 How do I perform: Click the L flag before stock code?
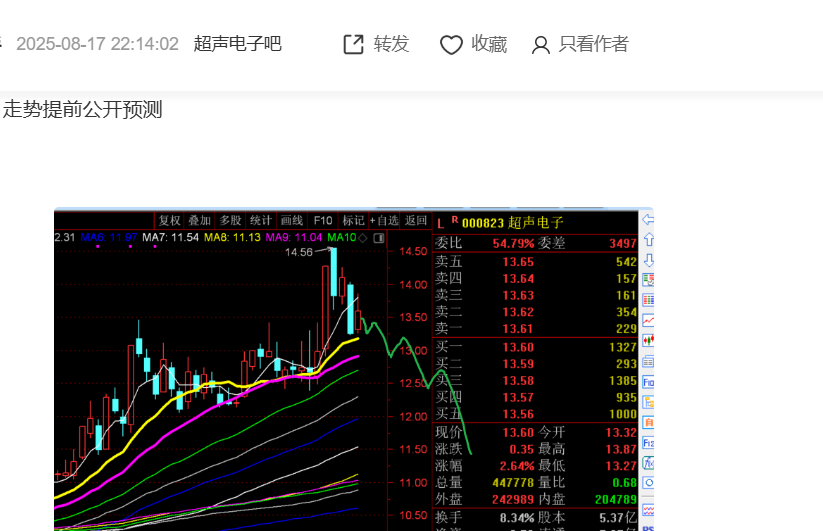440,224
